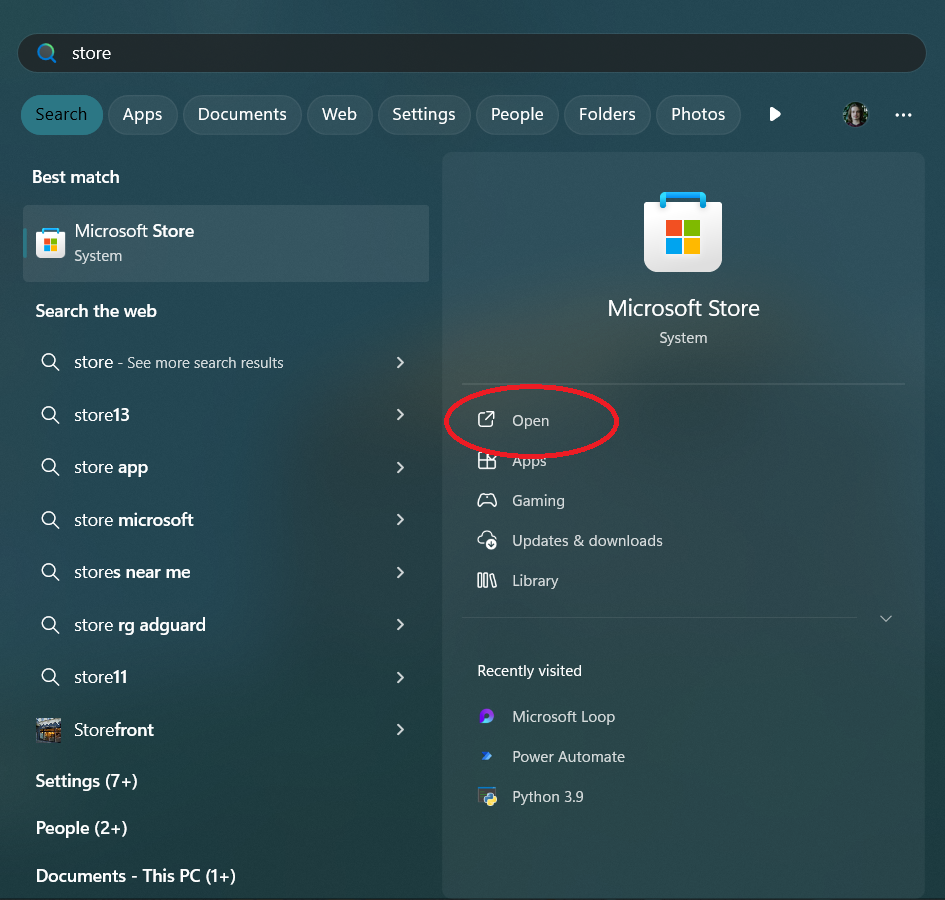Open recently visited Power Automate
Image resolution: width=945 pixels, height=900 pixels.
[568, 757]
